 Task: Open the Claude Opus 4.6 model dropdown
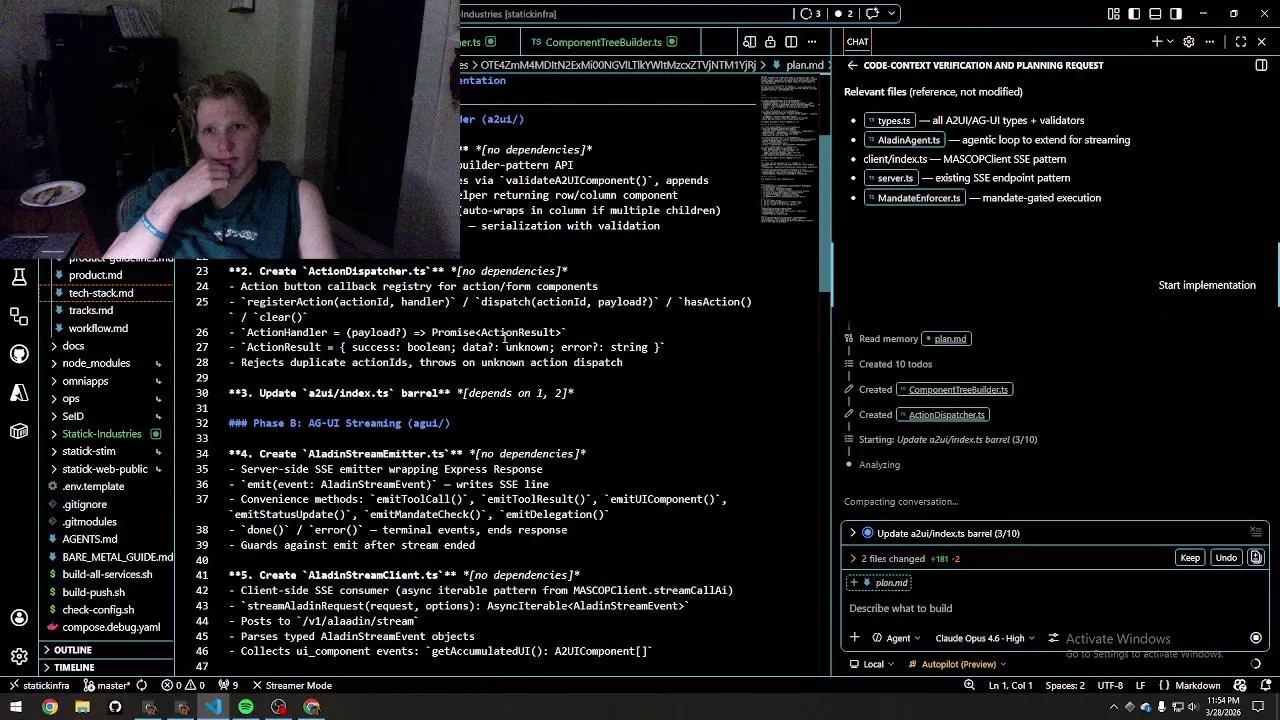click(985, 638)
